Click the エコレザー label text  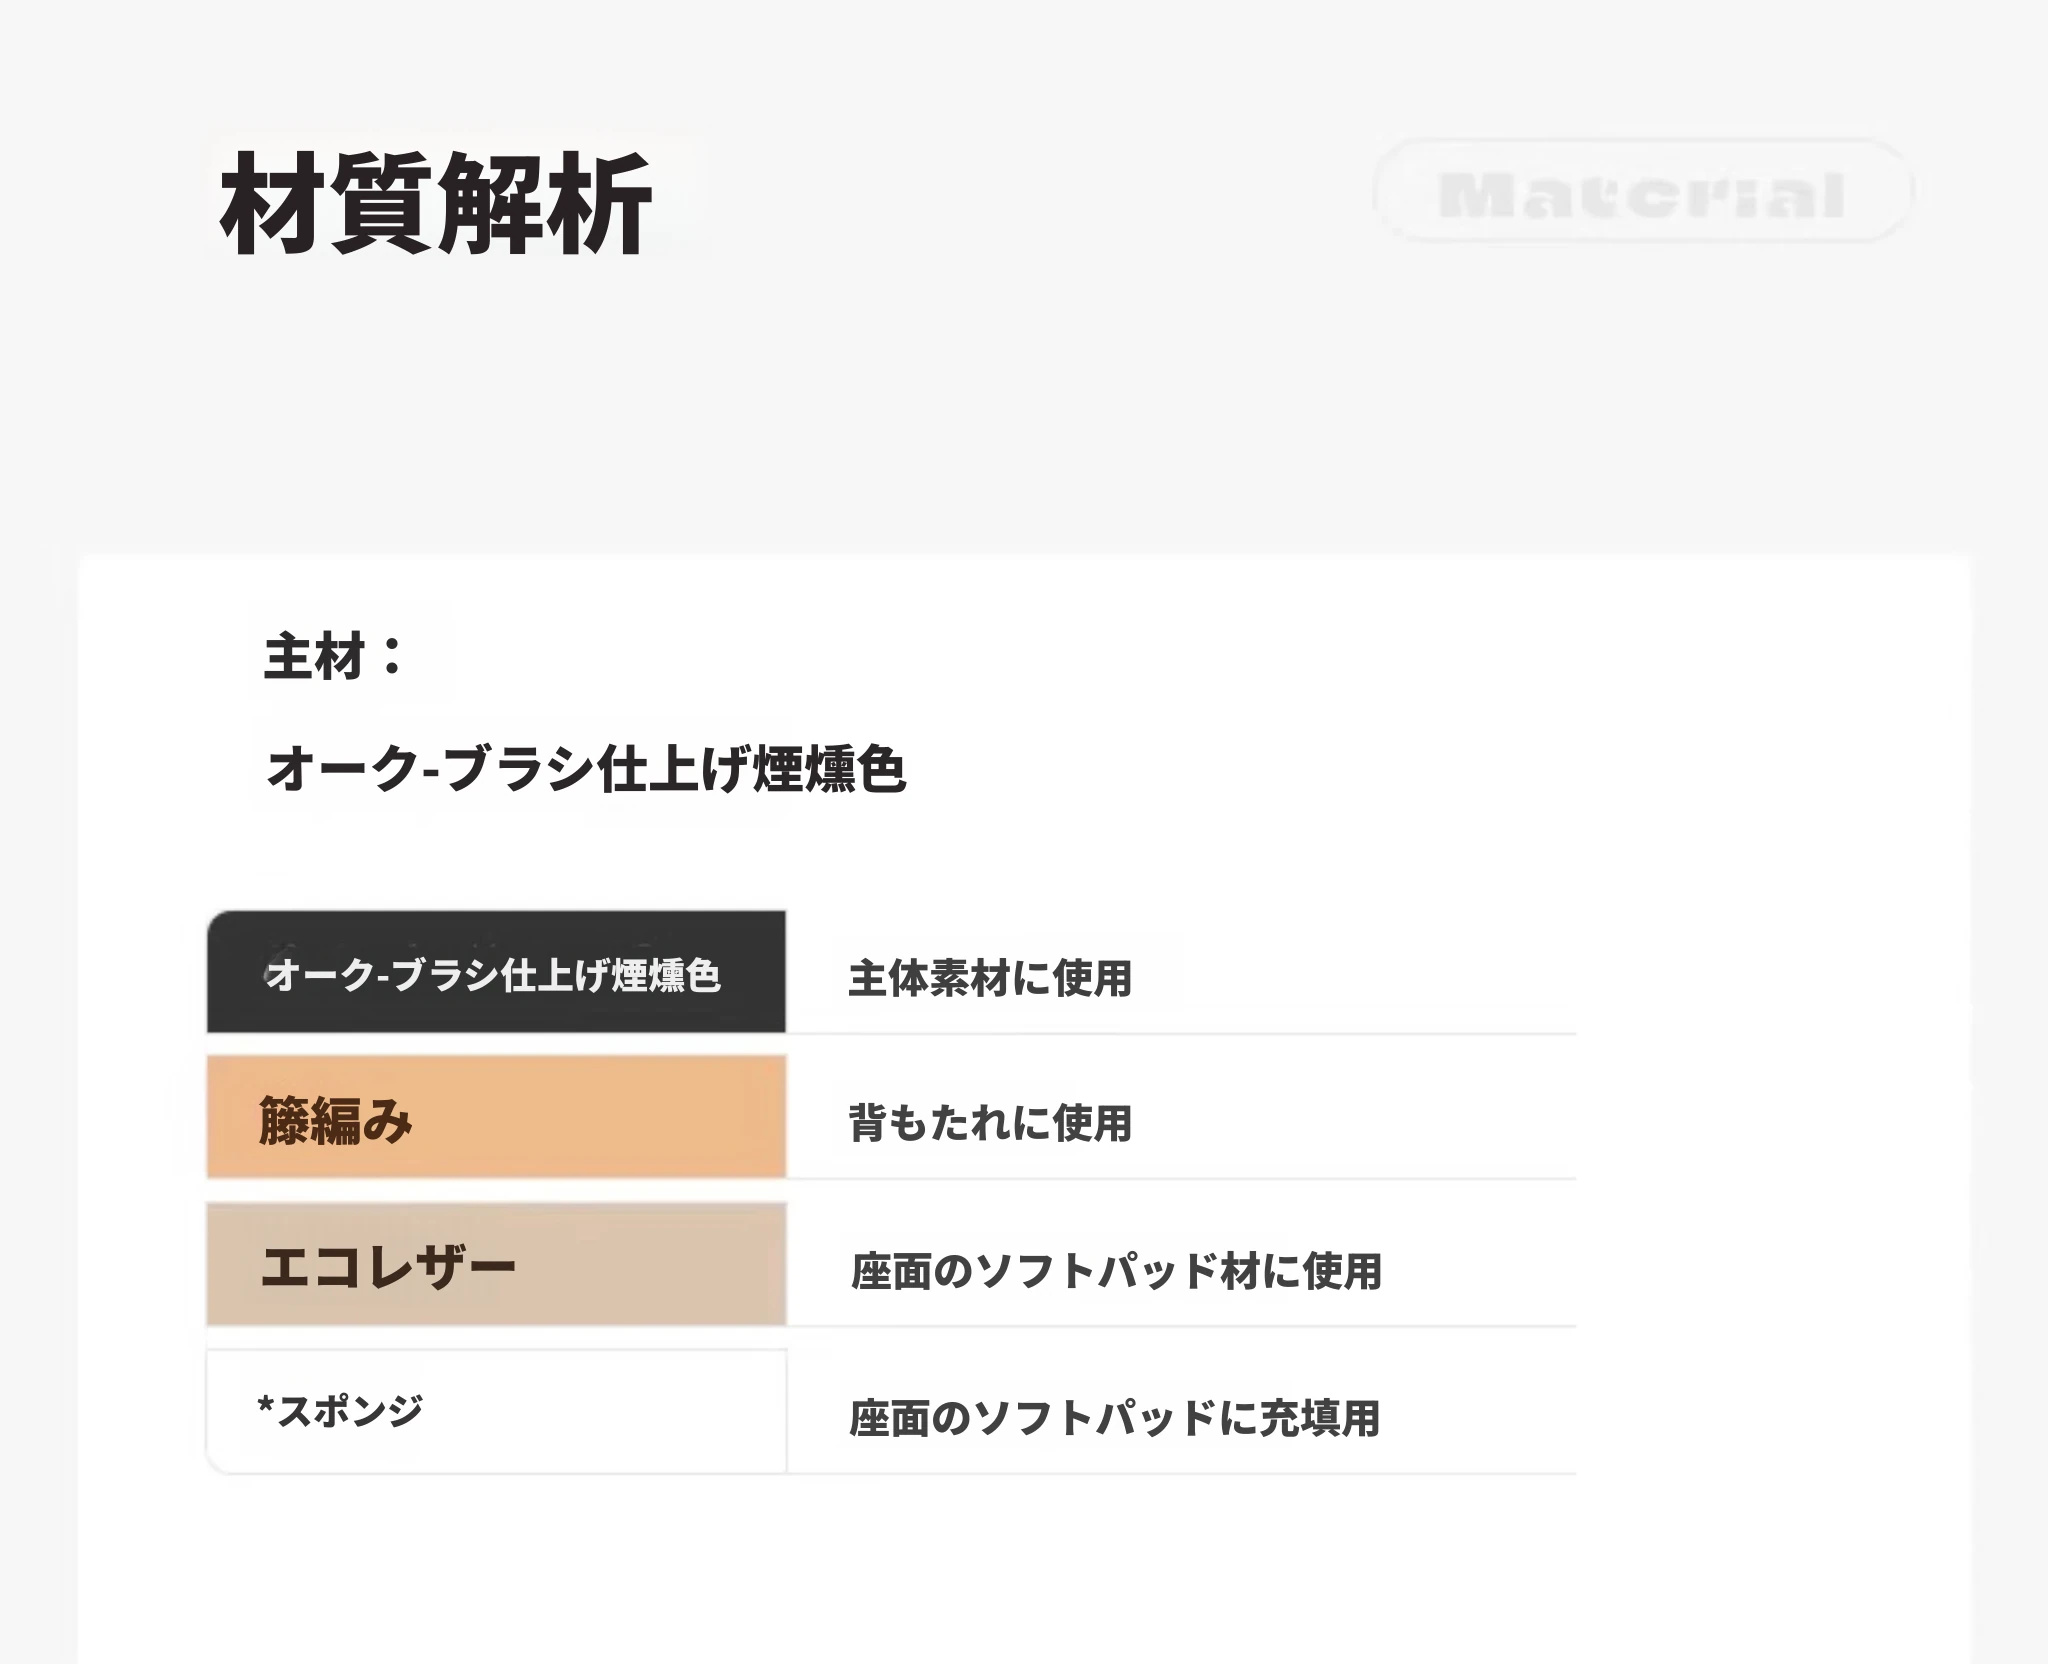pos(388,1267)
